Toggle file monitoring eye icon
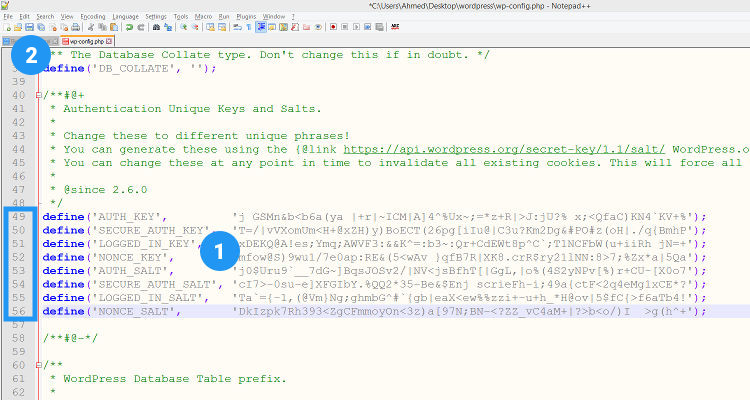The image size is (750, 400). 318,27
